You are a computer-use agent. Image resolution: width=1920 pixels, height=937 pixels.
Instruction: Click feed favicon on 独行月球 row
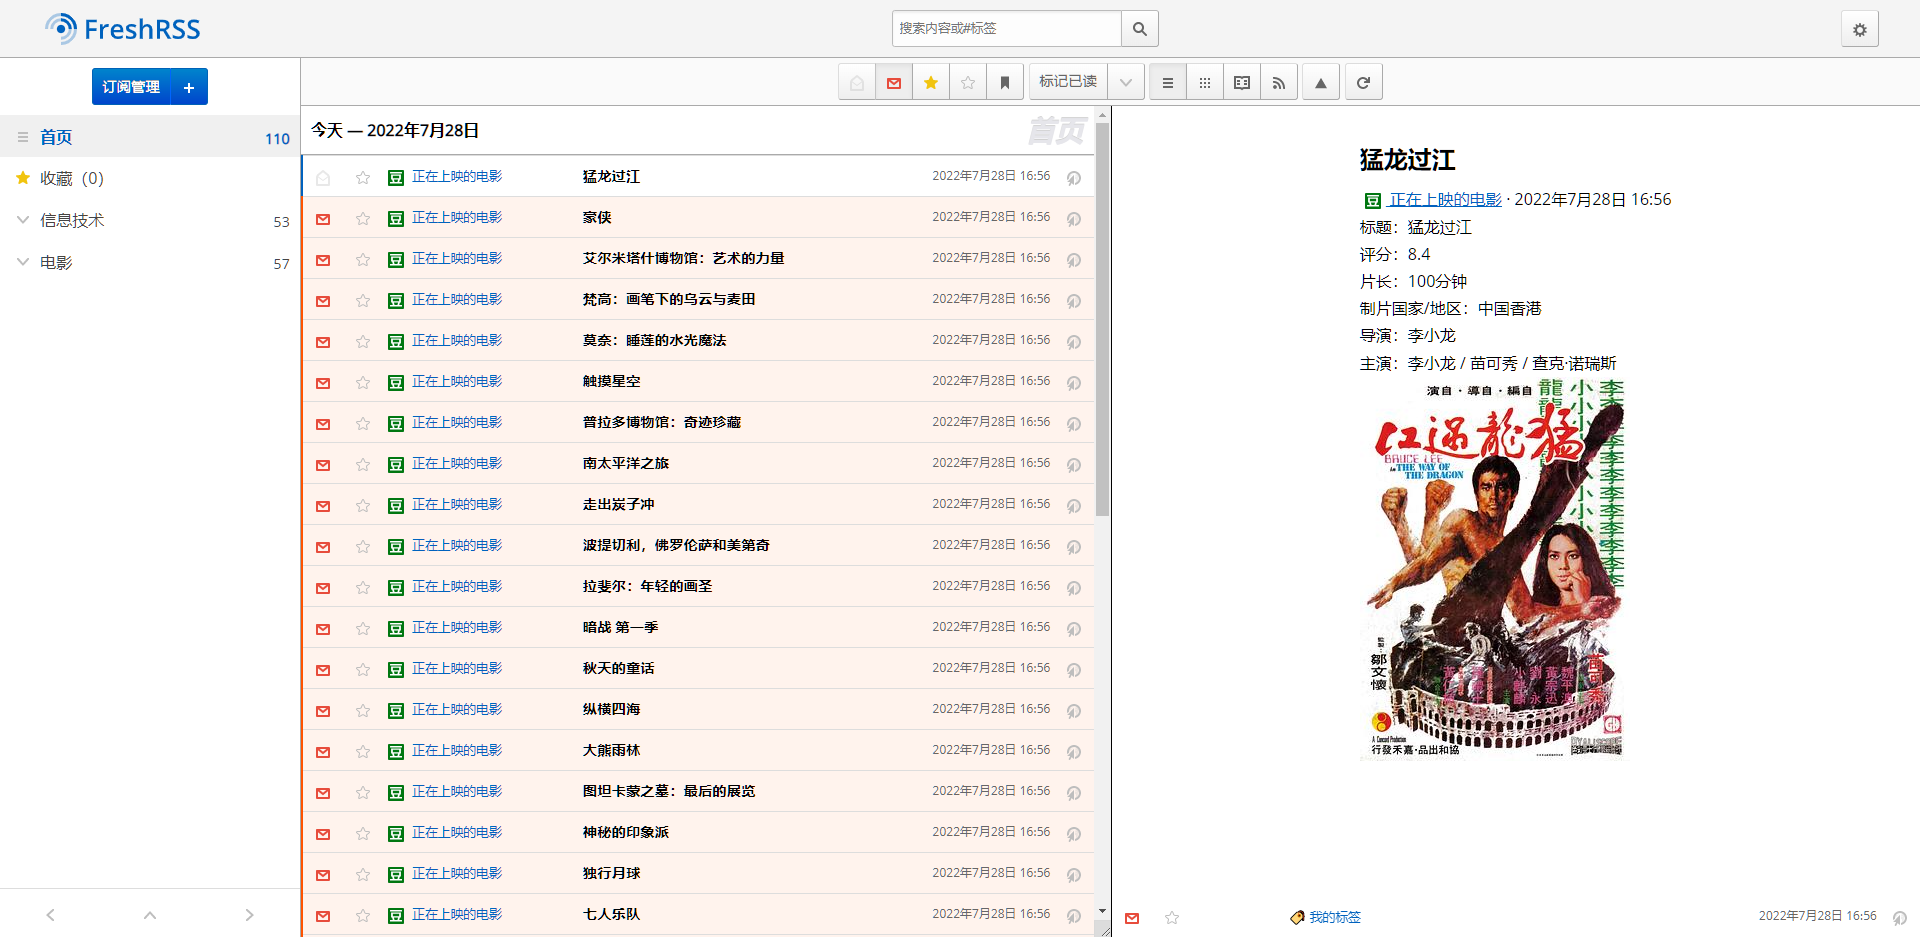(x=396, y=875)
